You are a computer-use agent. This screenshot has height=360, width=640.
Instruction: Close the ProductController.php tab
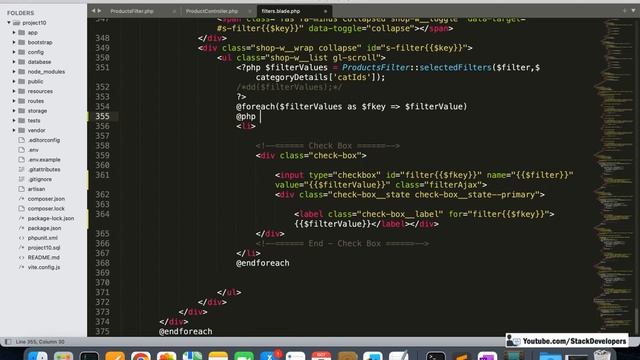click(x=250, y=11)
